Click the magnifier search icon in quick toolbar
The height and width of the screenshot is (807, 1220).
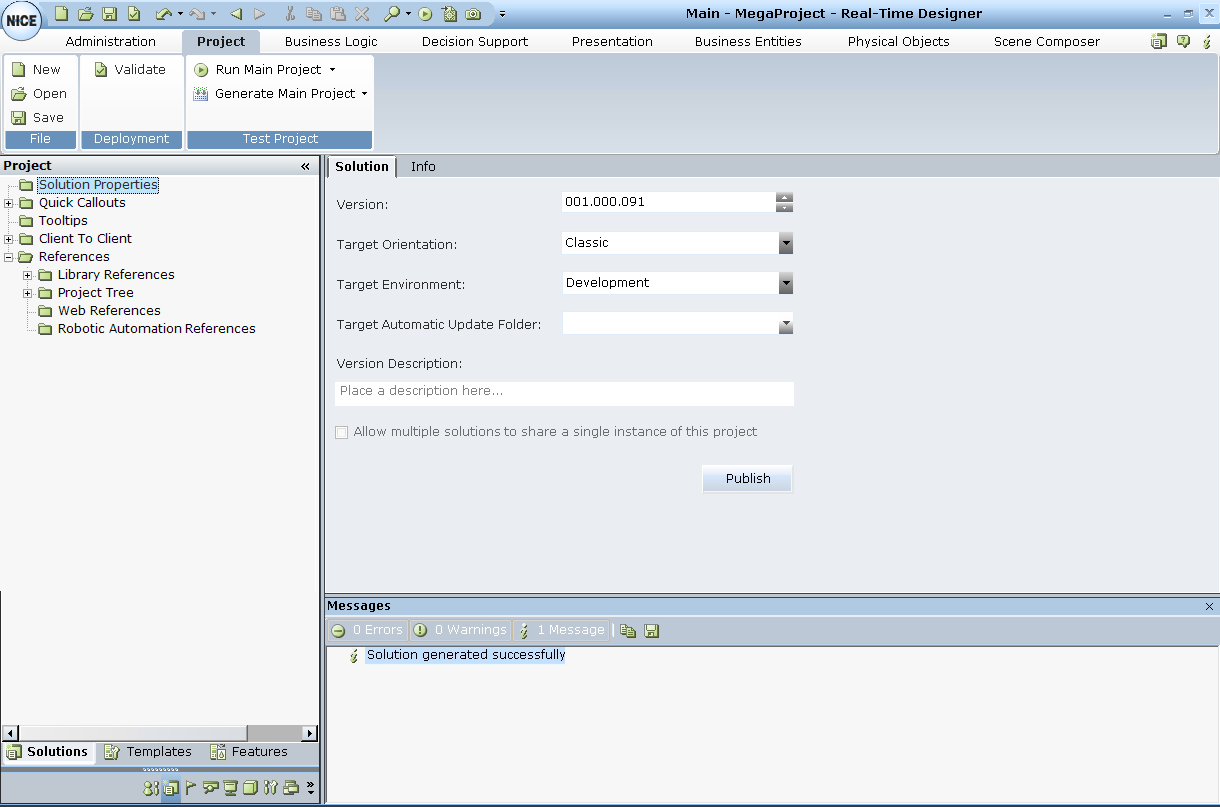pos(392,14)
